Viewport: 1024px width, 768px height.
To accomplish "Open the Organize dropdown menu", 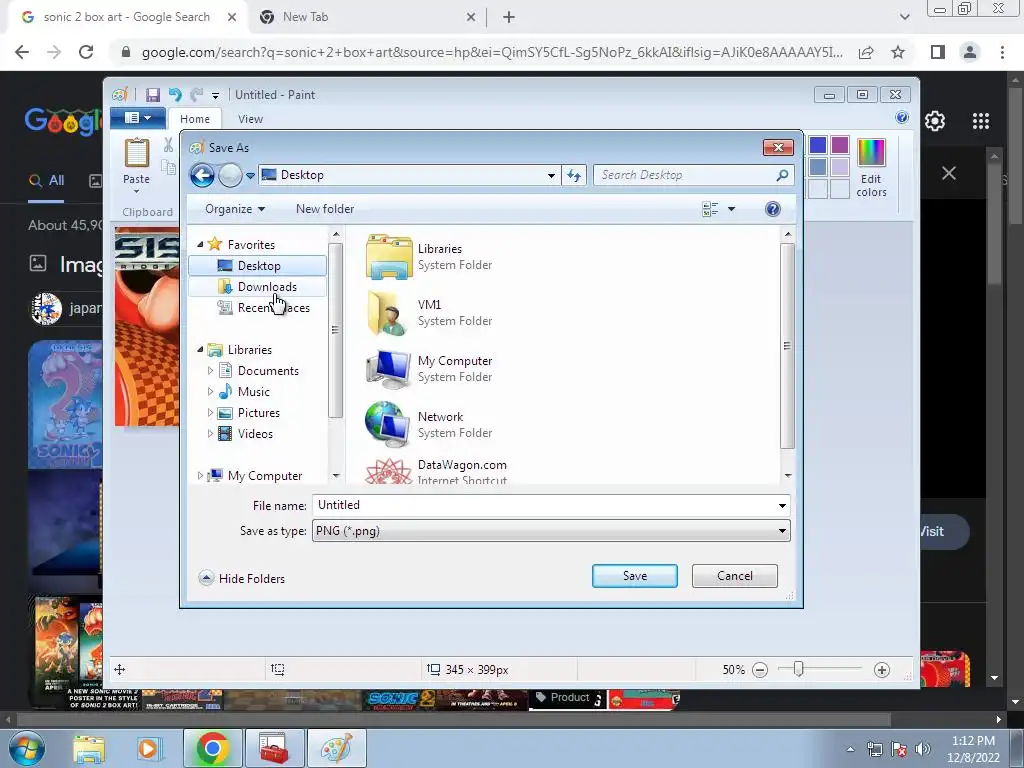I will click(x=235, y=209).
